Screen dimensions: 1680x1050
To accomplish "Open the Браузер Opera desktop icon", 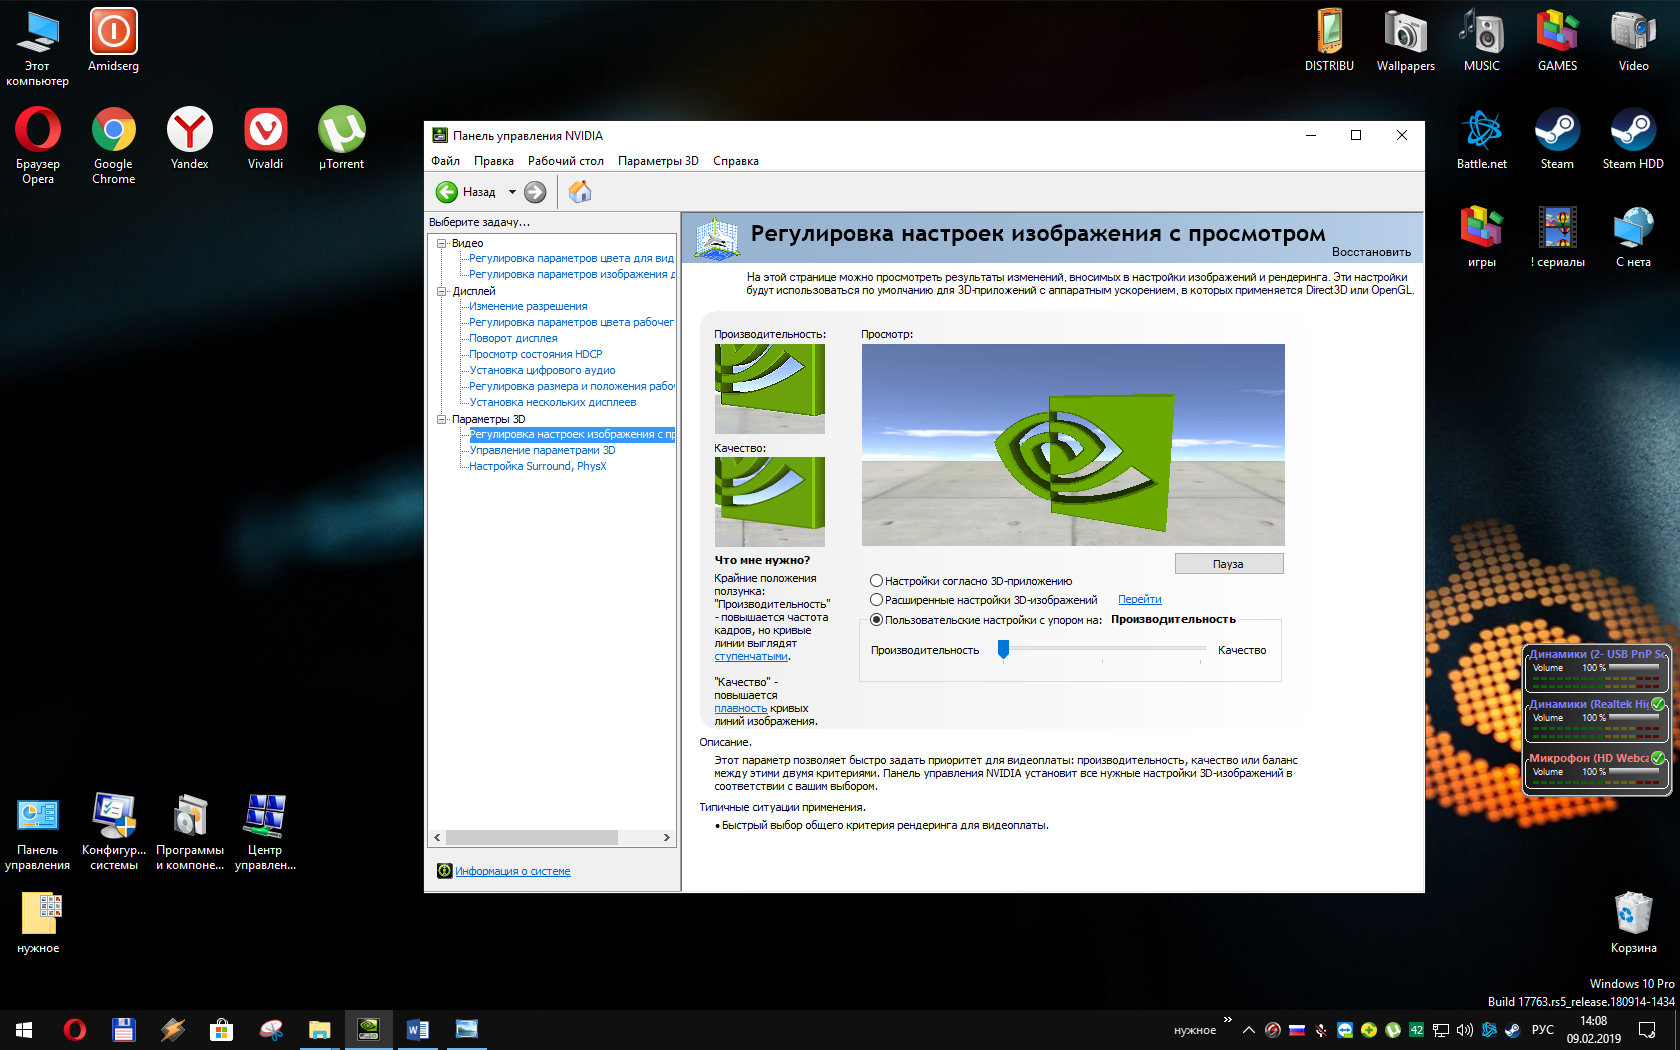I will [x=38, y=145].
